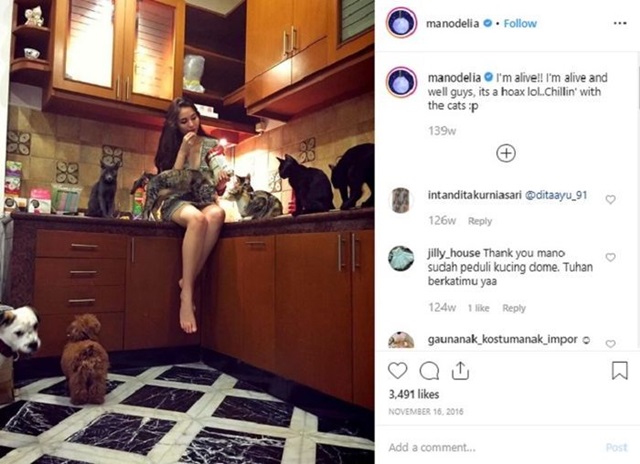
Task: Like the post with heart icon
Action: [397, 371]
